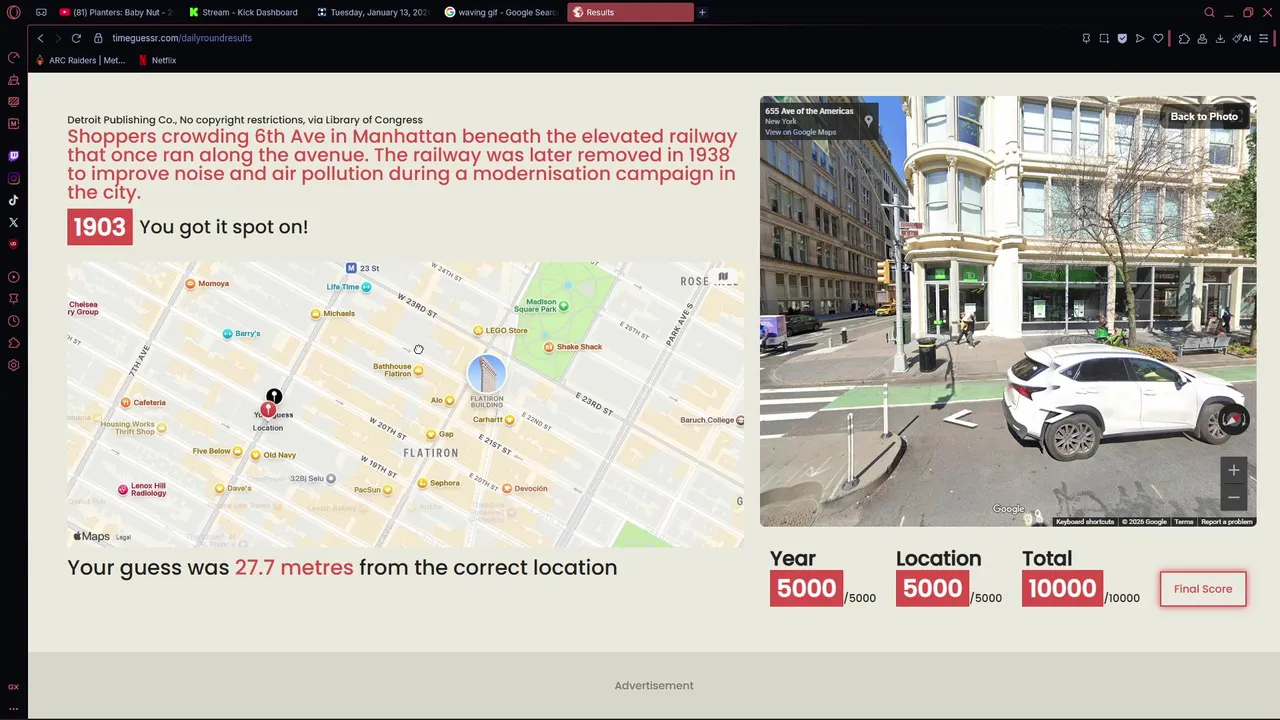The width and height of the screenshot is (1280, 720).
Task: Click the 1903 year badge
Action: 99,227
